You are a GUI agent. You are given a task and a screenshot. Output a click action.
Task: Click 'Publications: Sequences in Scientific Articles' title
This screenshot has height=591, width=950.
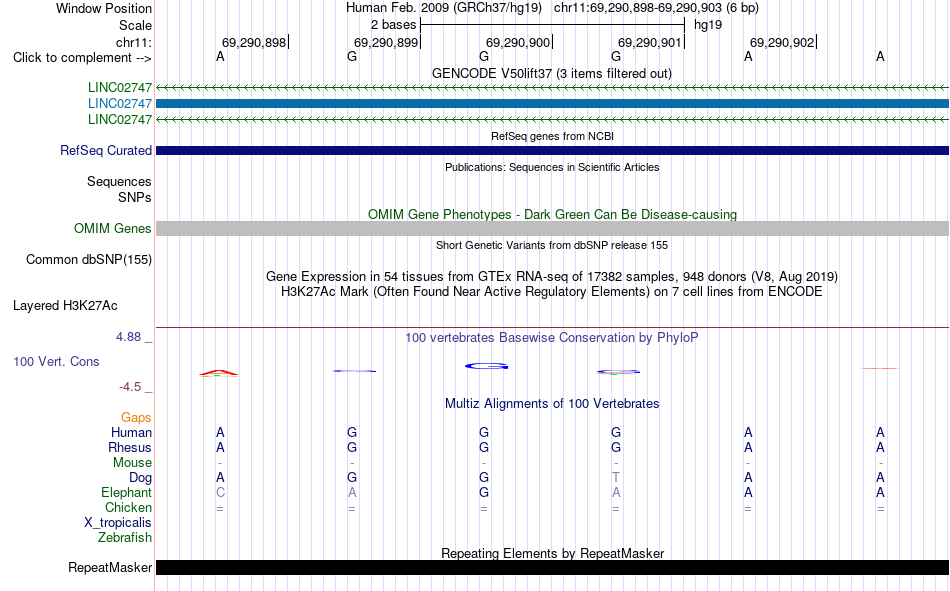pos(552,167)
